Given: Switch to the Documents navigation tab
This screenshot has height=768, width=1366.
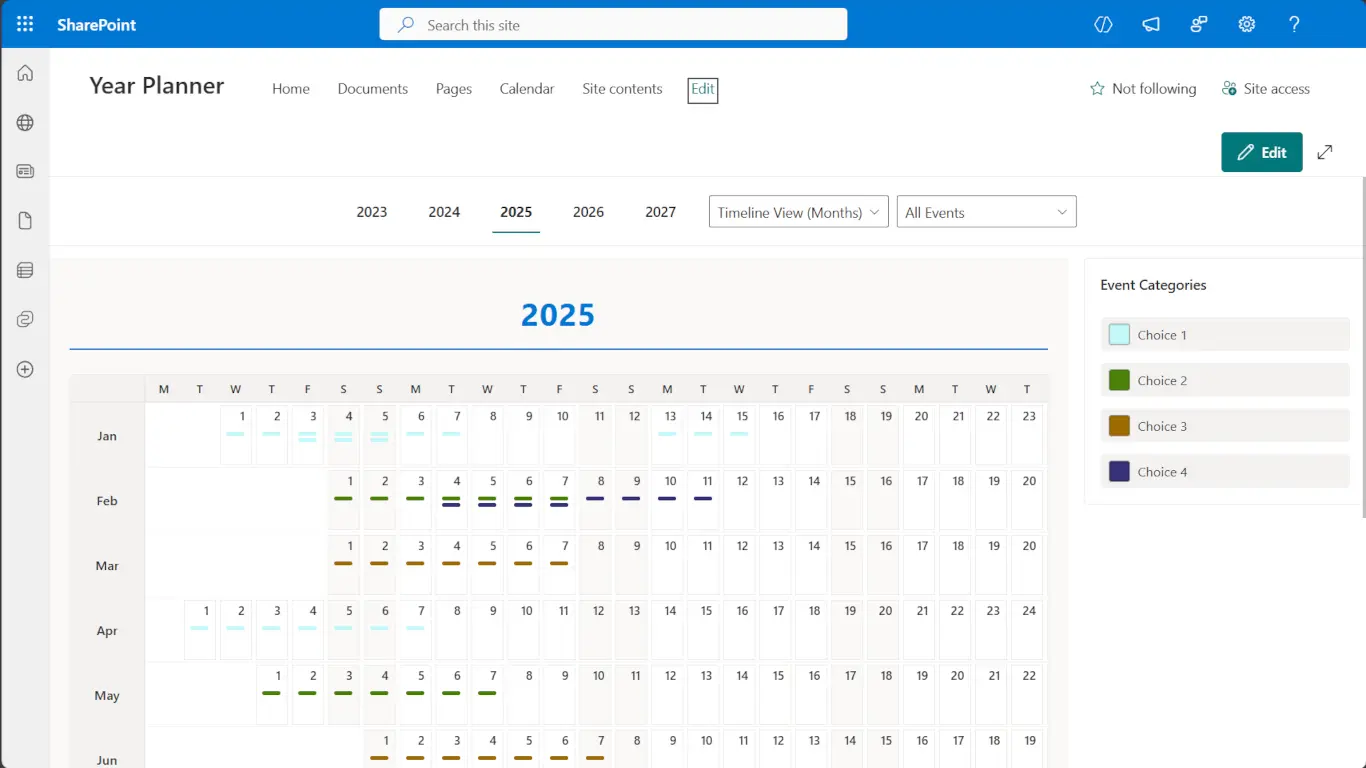Looking at the screenshot, I should click(x=372, y=88).
